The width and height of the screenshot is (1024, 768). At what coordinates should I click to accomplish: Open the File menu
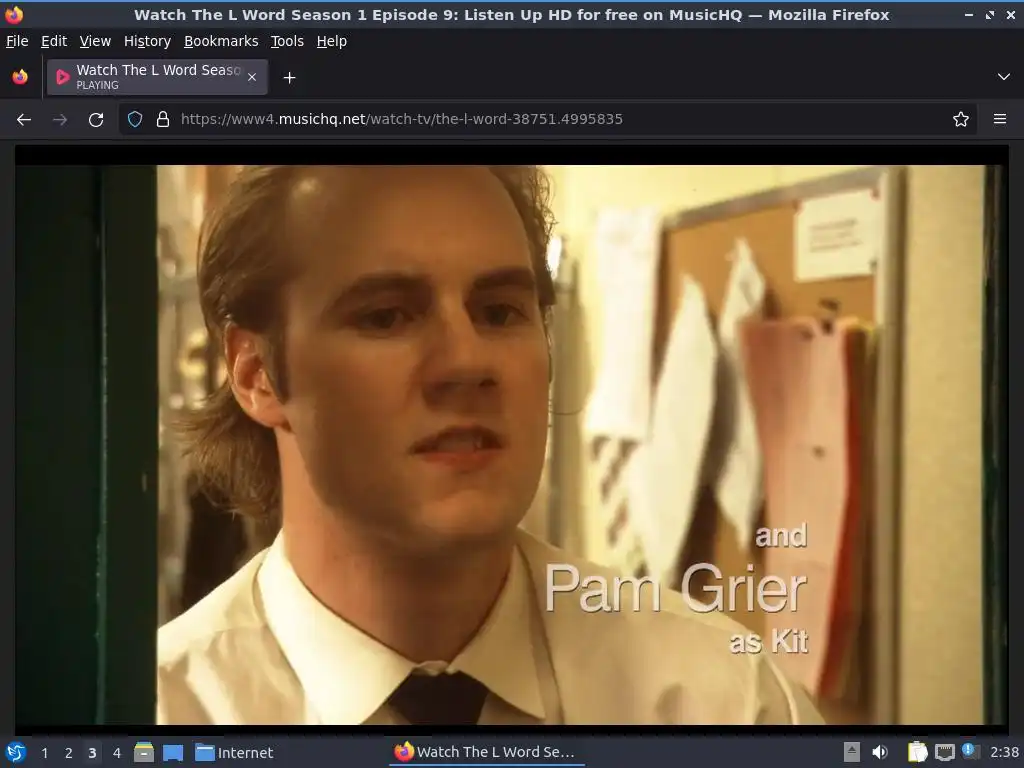point(17,41)
